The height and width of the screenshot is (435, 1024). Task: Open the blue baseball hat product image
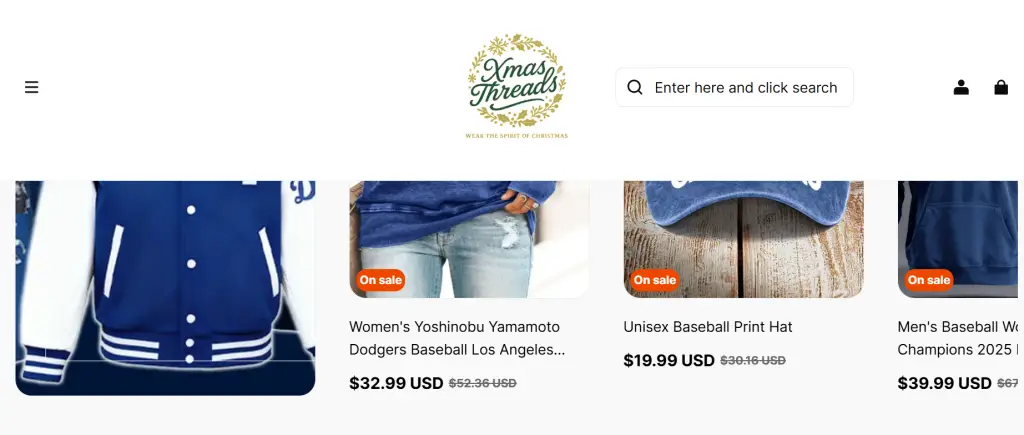tap(743, 239)
